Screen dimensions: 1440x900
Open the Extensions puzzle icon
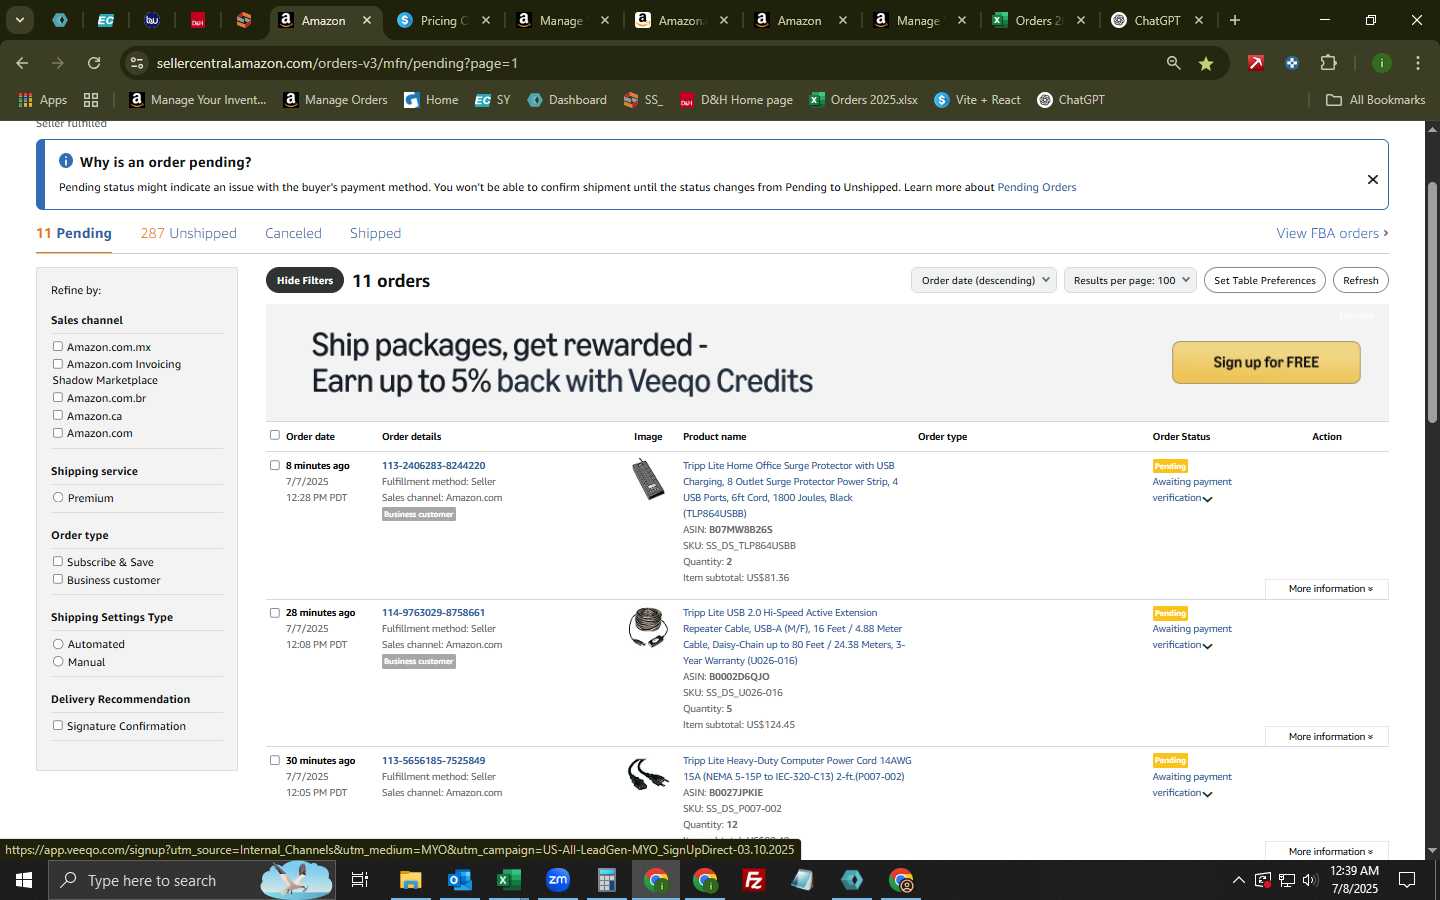(1328, 63)
